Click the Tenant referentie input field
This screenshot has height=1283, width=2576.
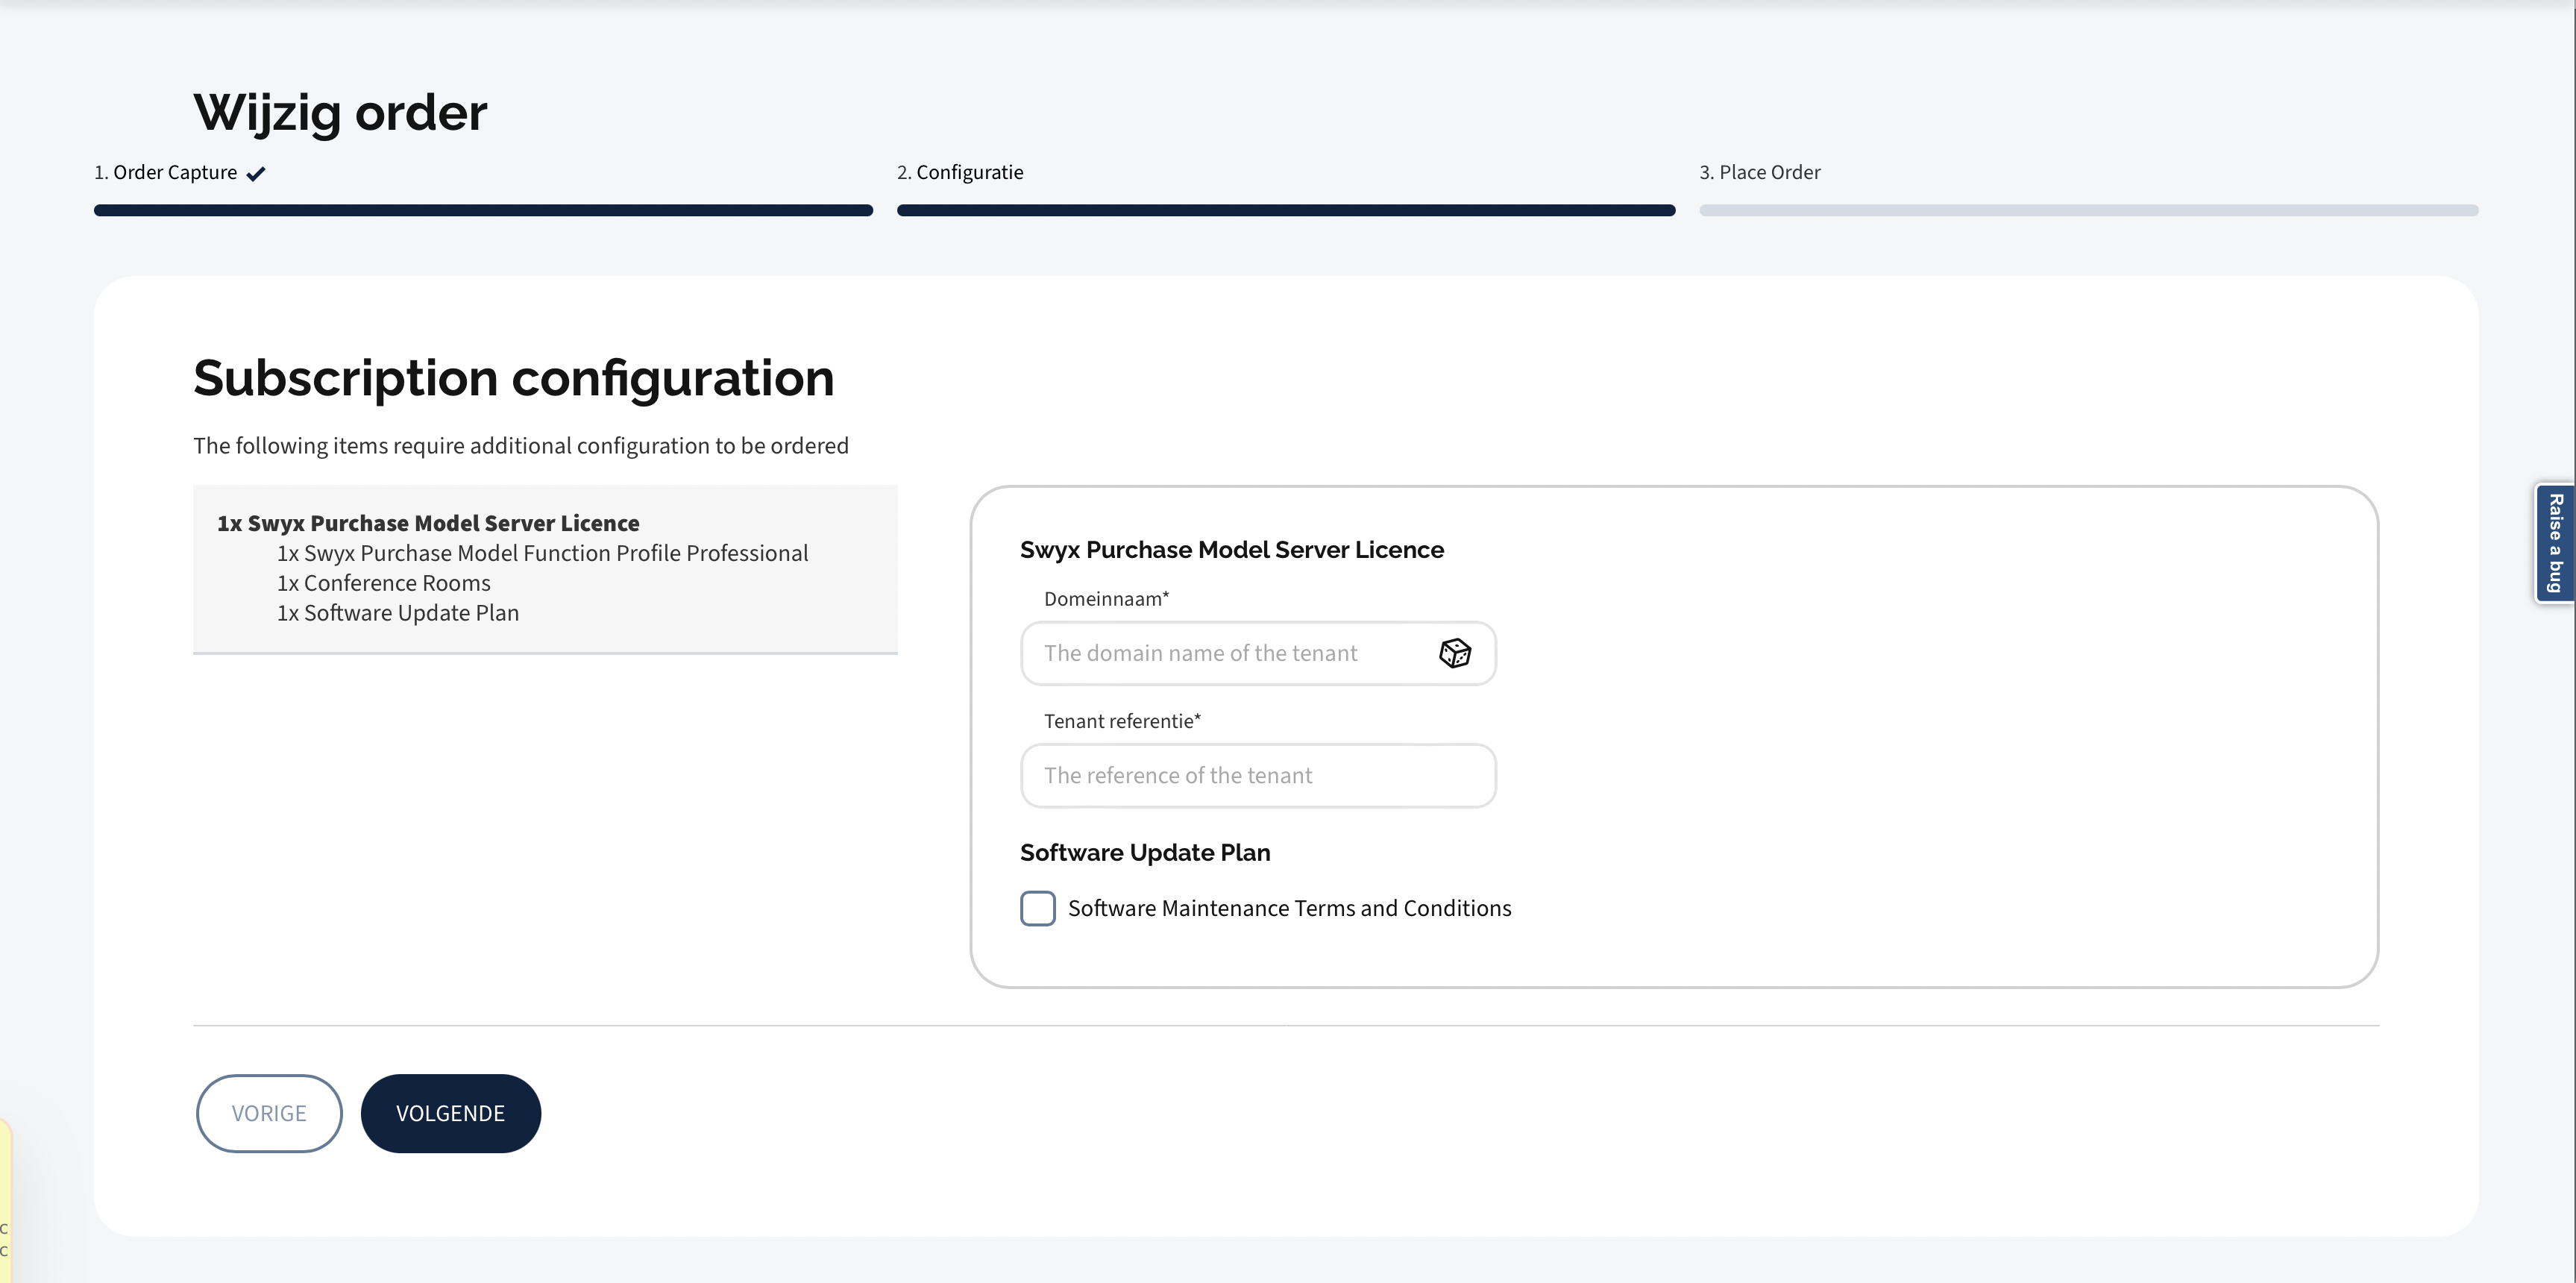click(1257, 775)
